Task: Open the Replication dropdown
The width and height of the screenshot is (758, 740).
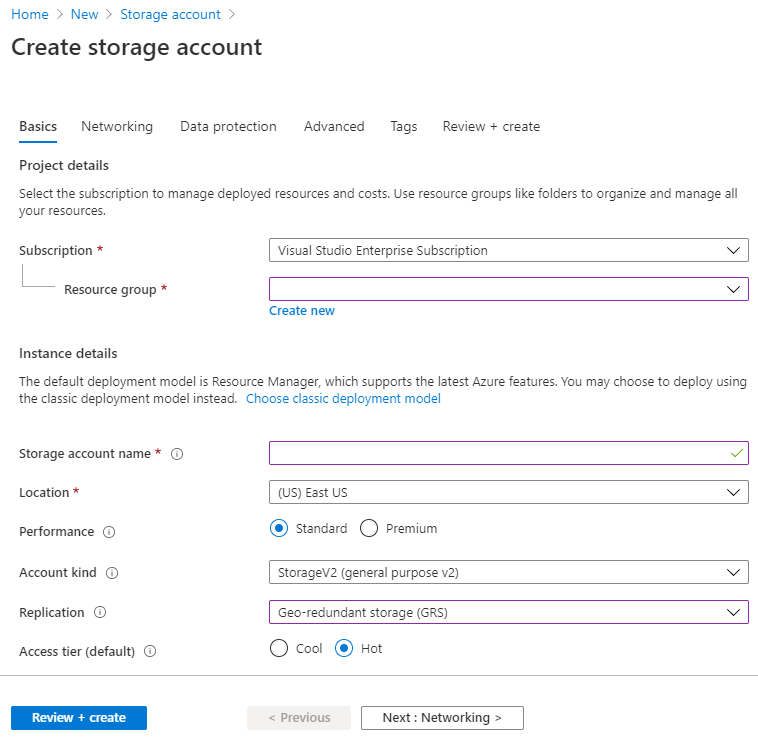Action: tap(508, 611)
